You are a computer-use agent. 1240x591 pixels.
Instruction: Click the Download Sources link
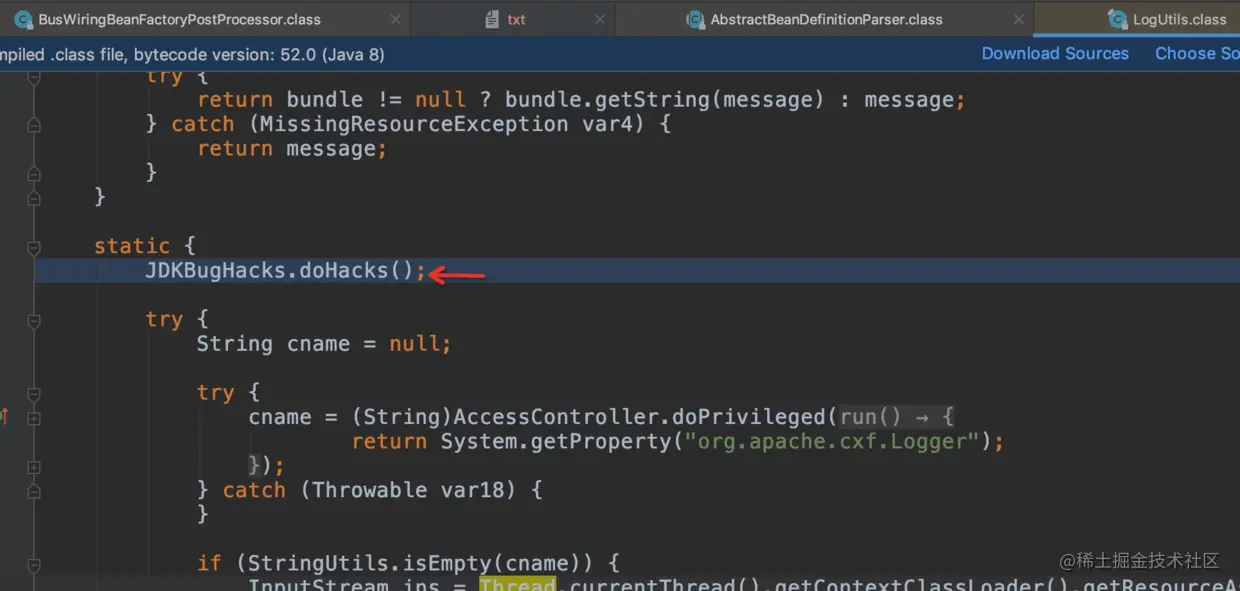pos(1055,54)
